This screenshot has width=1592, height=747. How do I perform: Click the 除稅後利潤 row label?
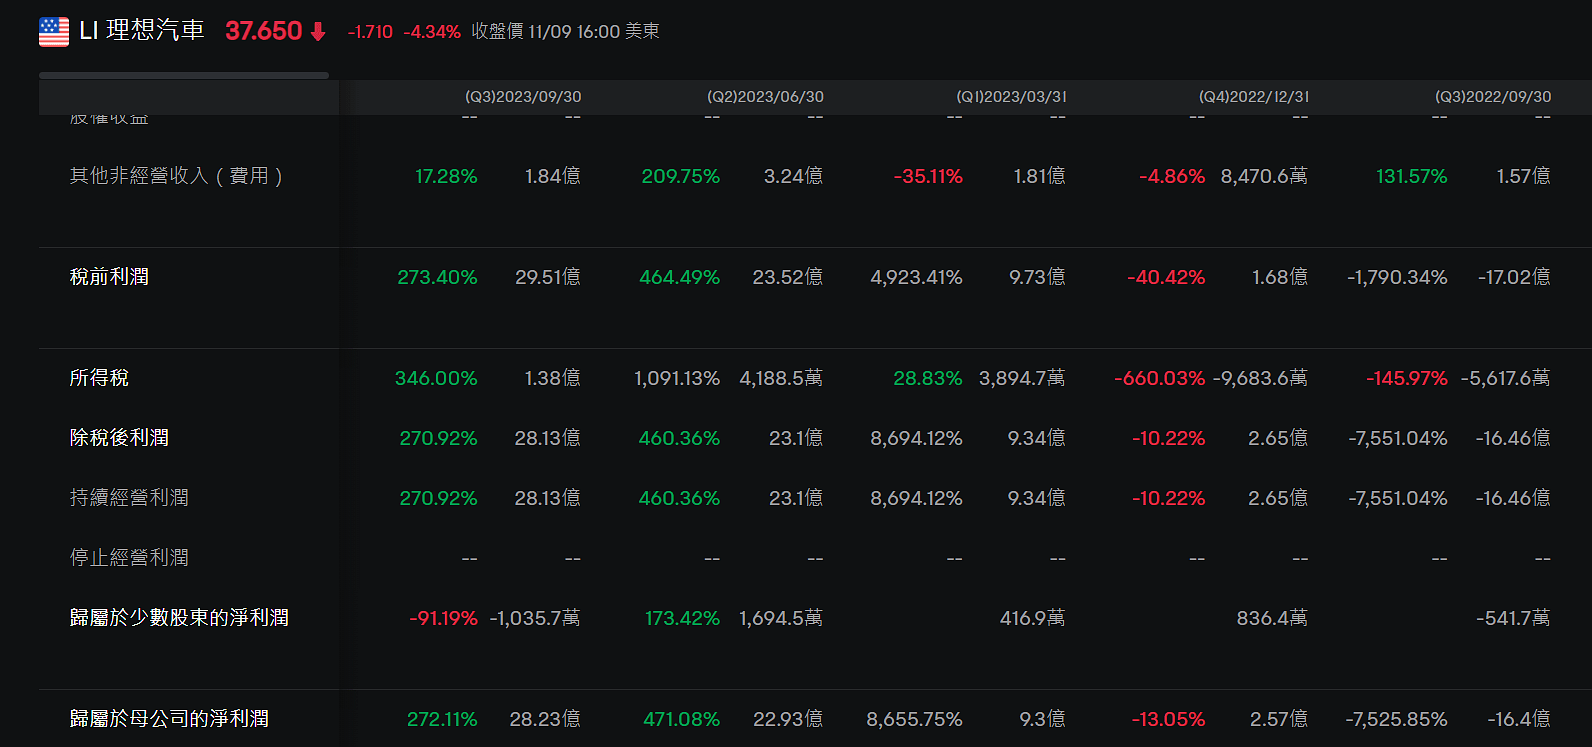point(119,438)
